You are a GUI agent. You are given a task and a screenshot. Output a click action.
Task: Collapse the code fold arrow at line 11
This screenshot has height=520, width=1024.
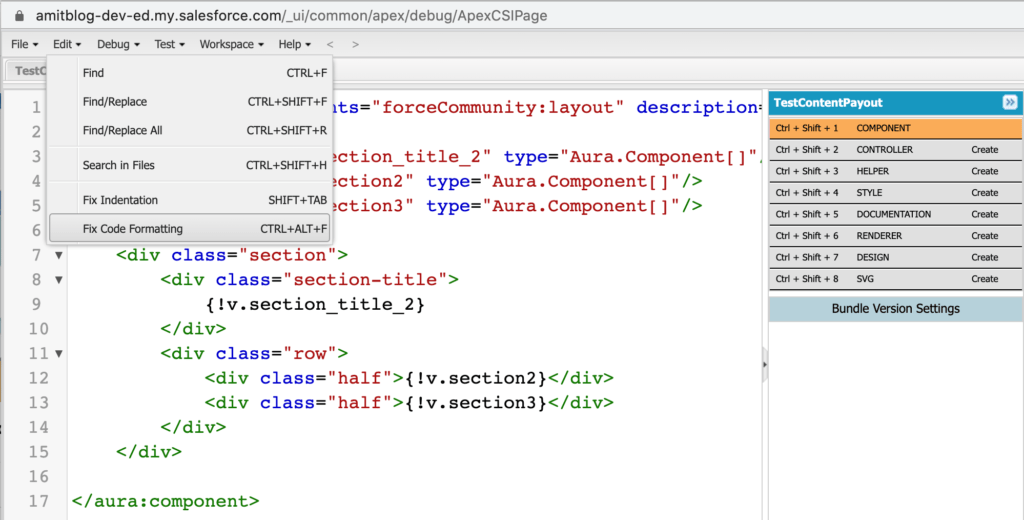tap(58, 354)
